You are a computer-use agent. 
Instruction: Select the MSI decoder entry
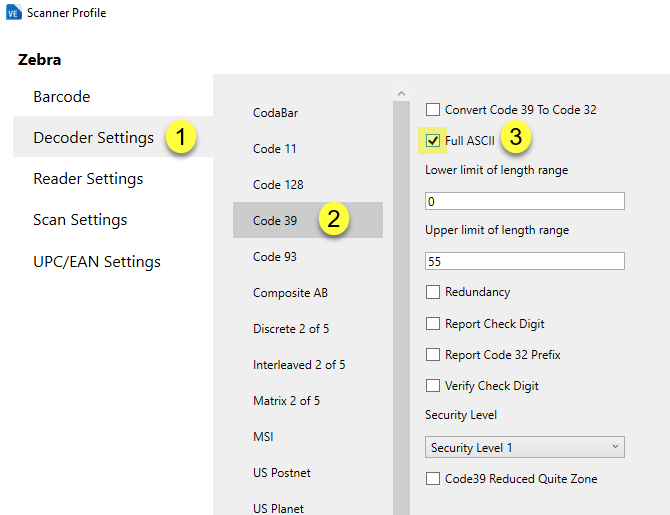(x=263, y=437)
